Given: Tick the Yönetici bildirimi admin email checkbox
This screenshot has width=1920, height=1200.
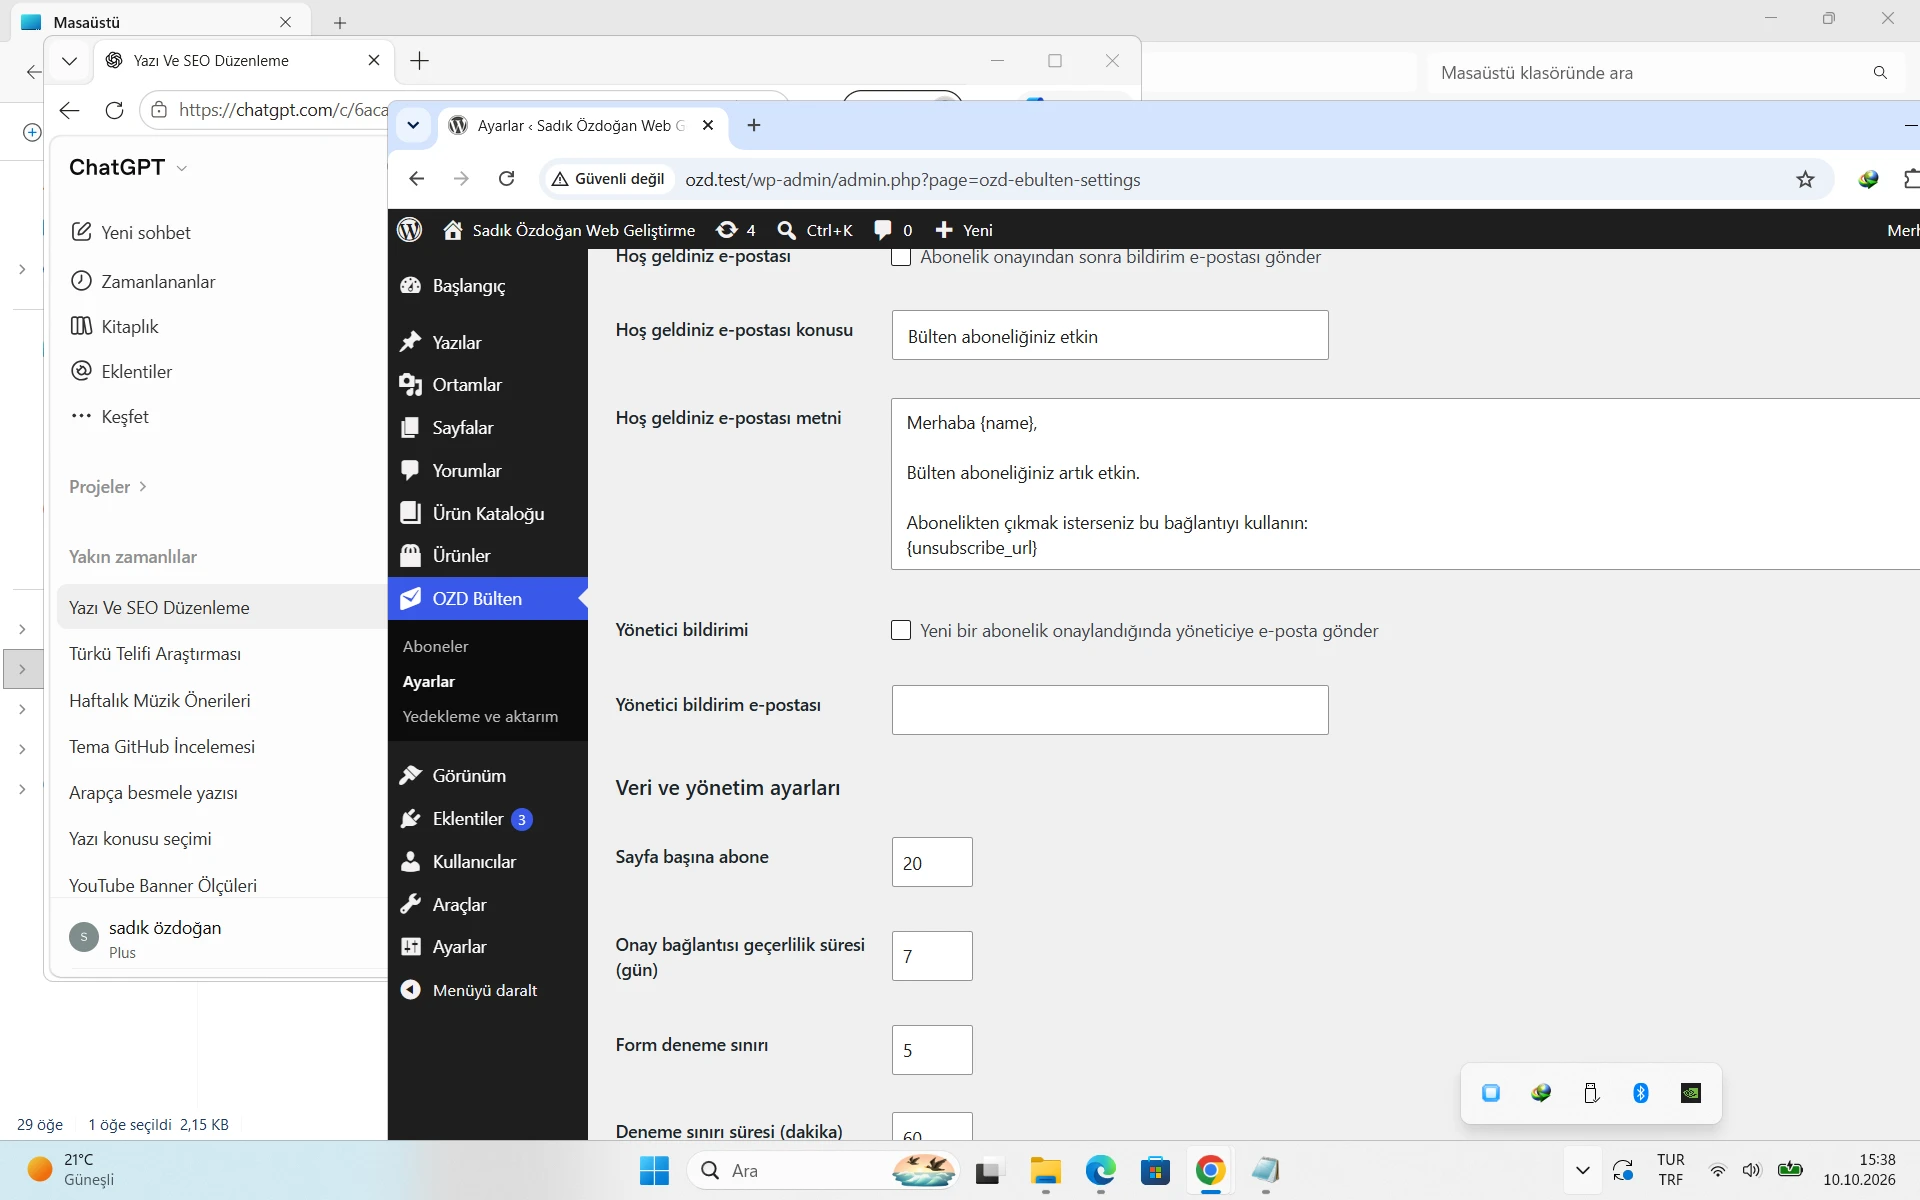Looking at the screenshot, I should (901, 630).
